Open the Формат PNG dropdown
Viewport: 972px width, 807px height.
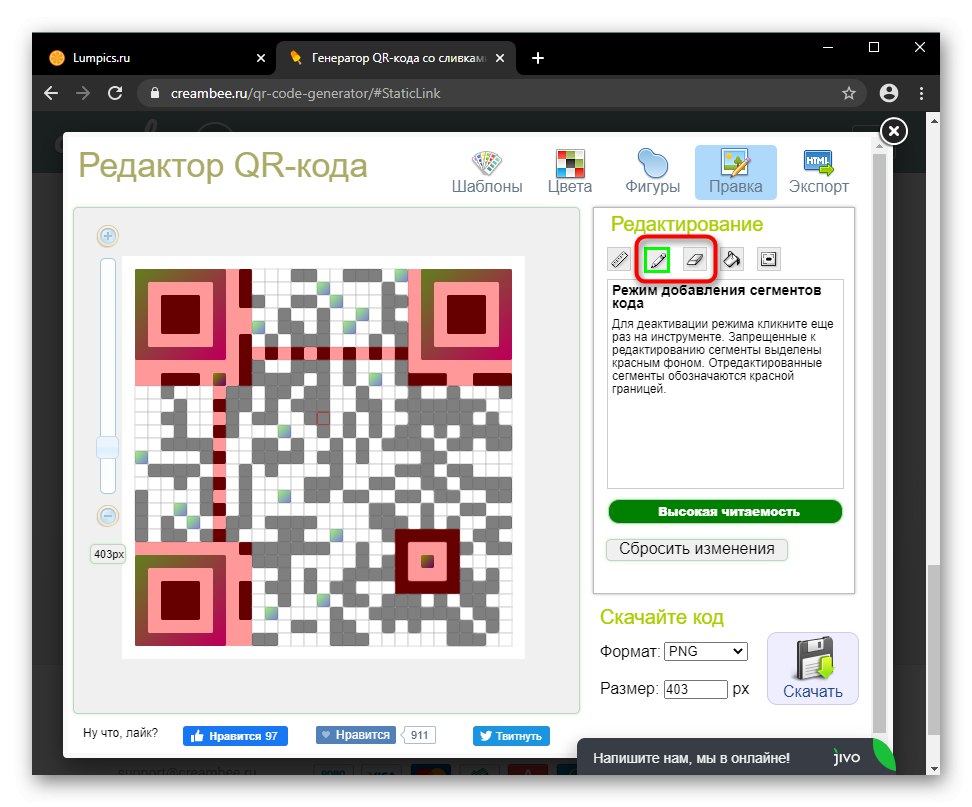705,651
